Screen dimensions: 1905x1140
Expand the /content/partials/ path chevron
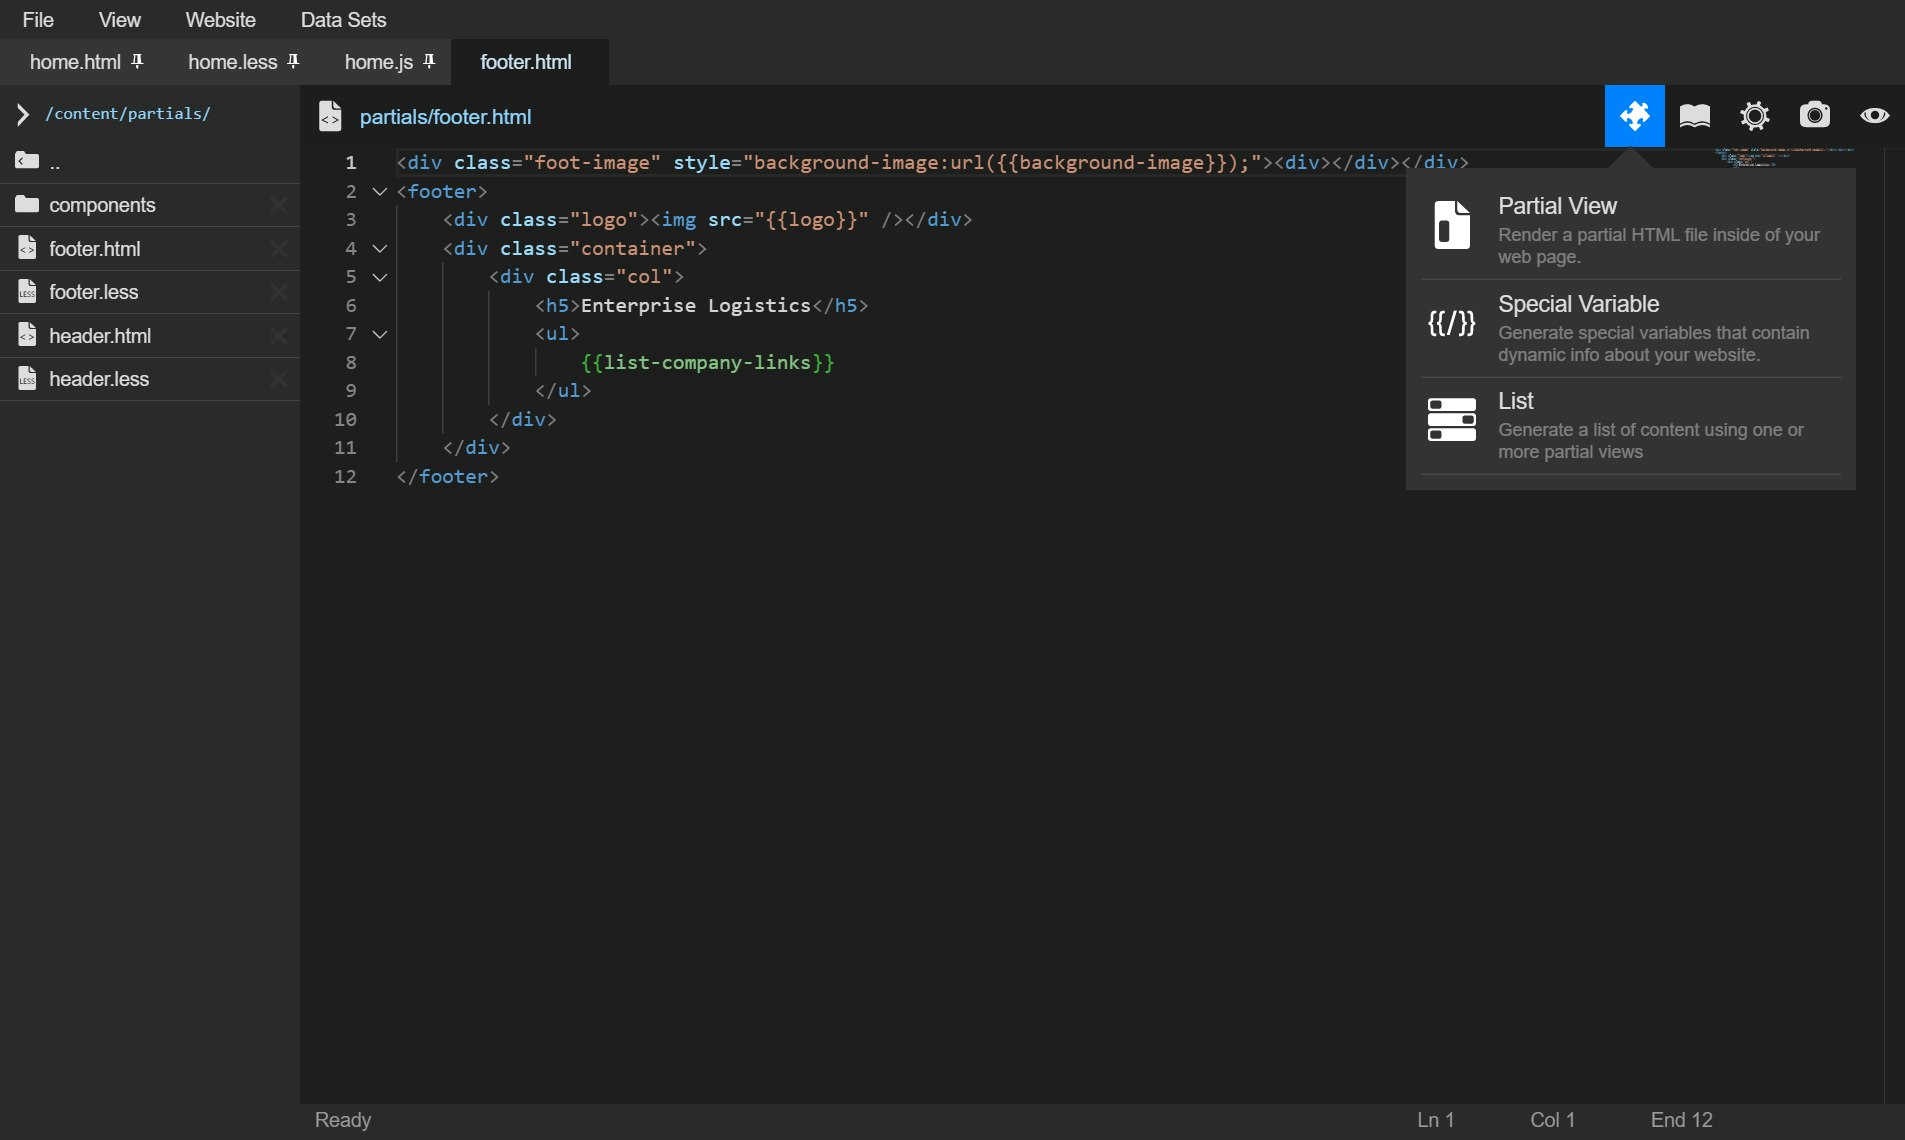click(x=22, y=115)
